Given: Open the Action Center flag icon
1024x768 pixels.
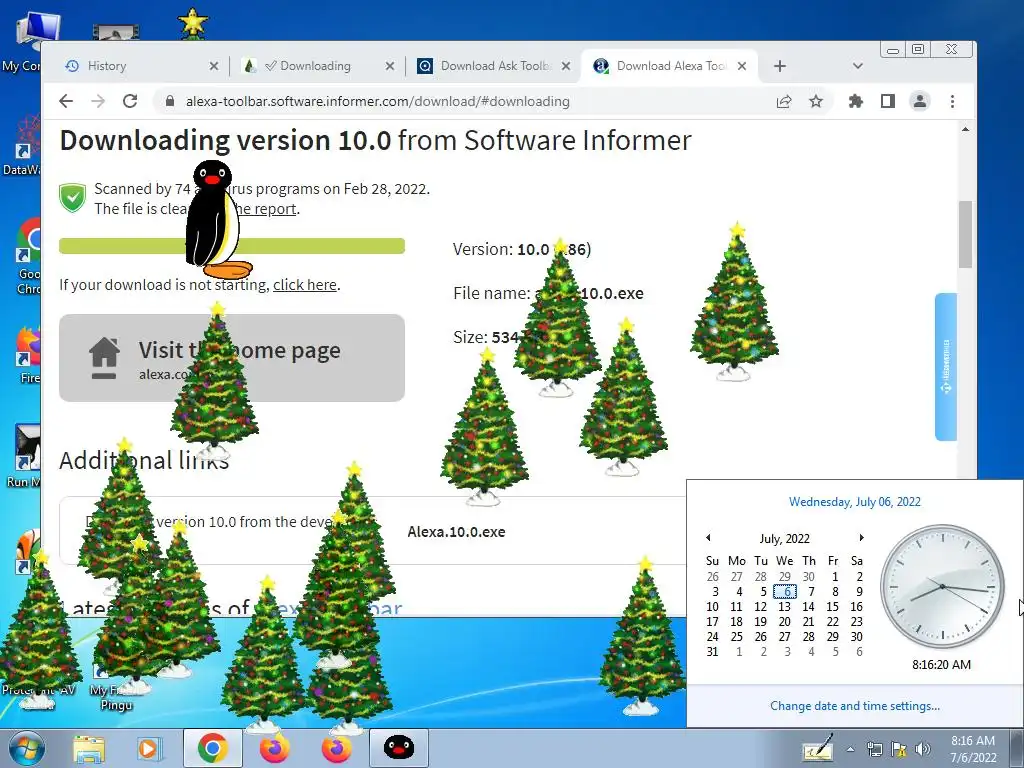Looking at the screenshot, I should 899,749.
